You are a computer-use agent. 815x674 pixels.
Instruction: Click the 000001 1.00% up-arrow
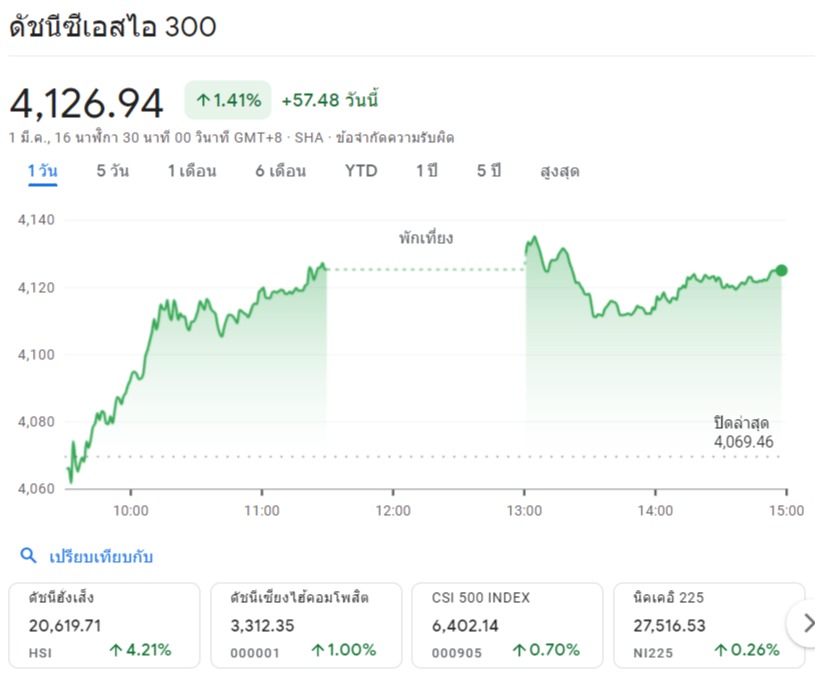coord(317,650)
